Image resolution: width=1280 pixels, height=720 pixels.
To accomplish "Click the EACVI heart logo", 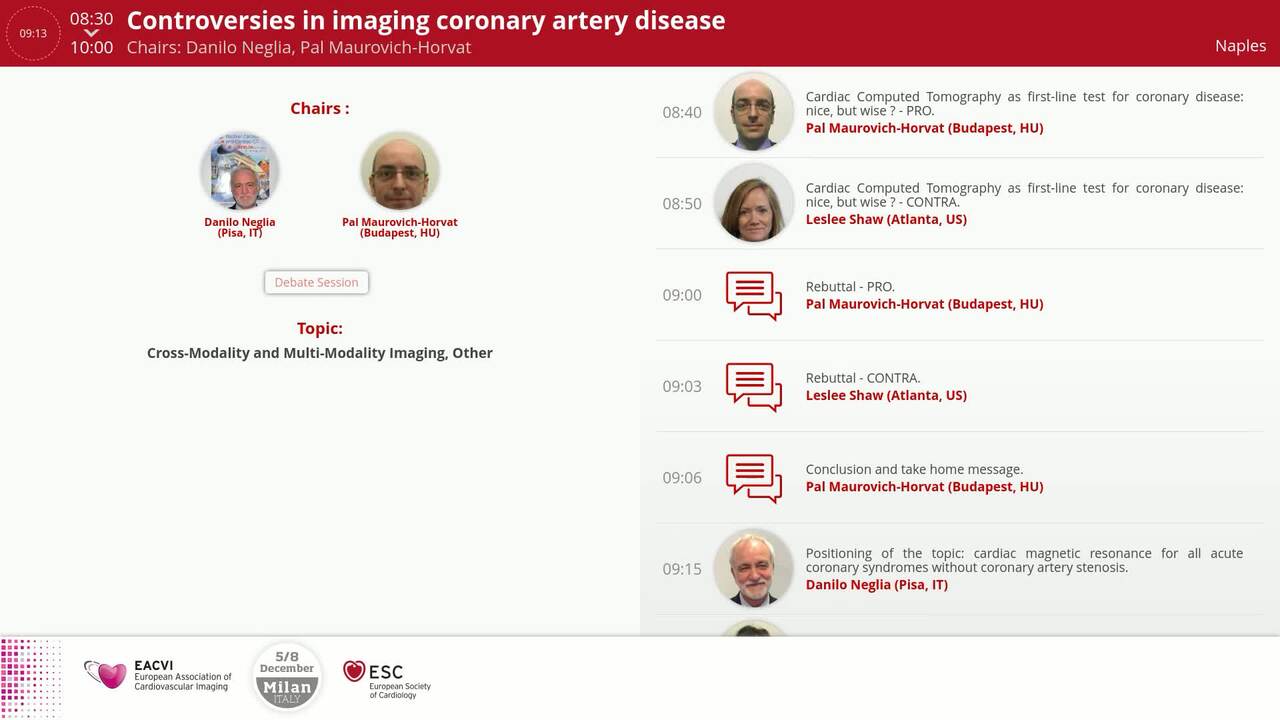I will click(x=105, y=675).
